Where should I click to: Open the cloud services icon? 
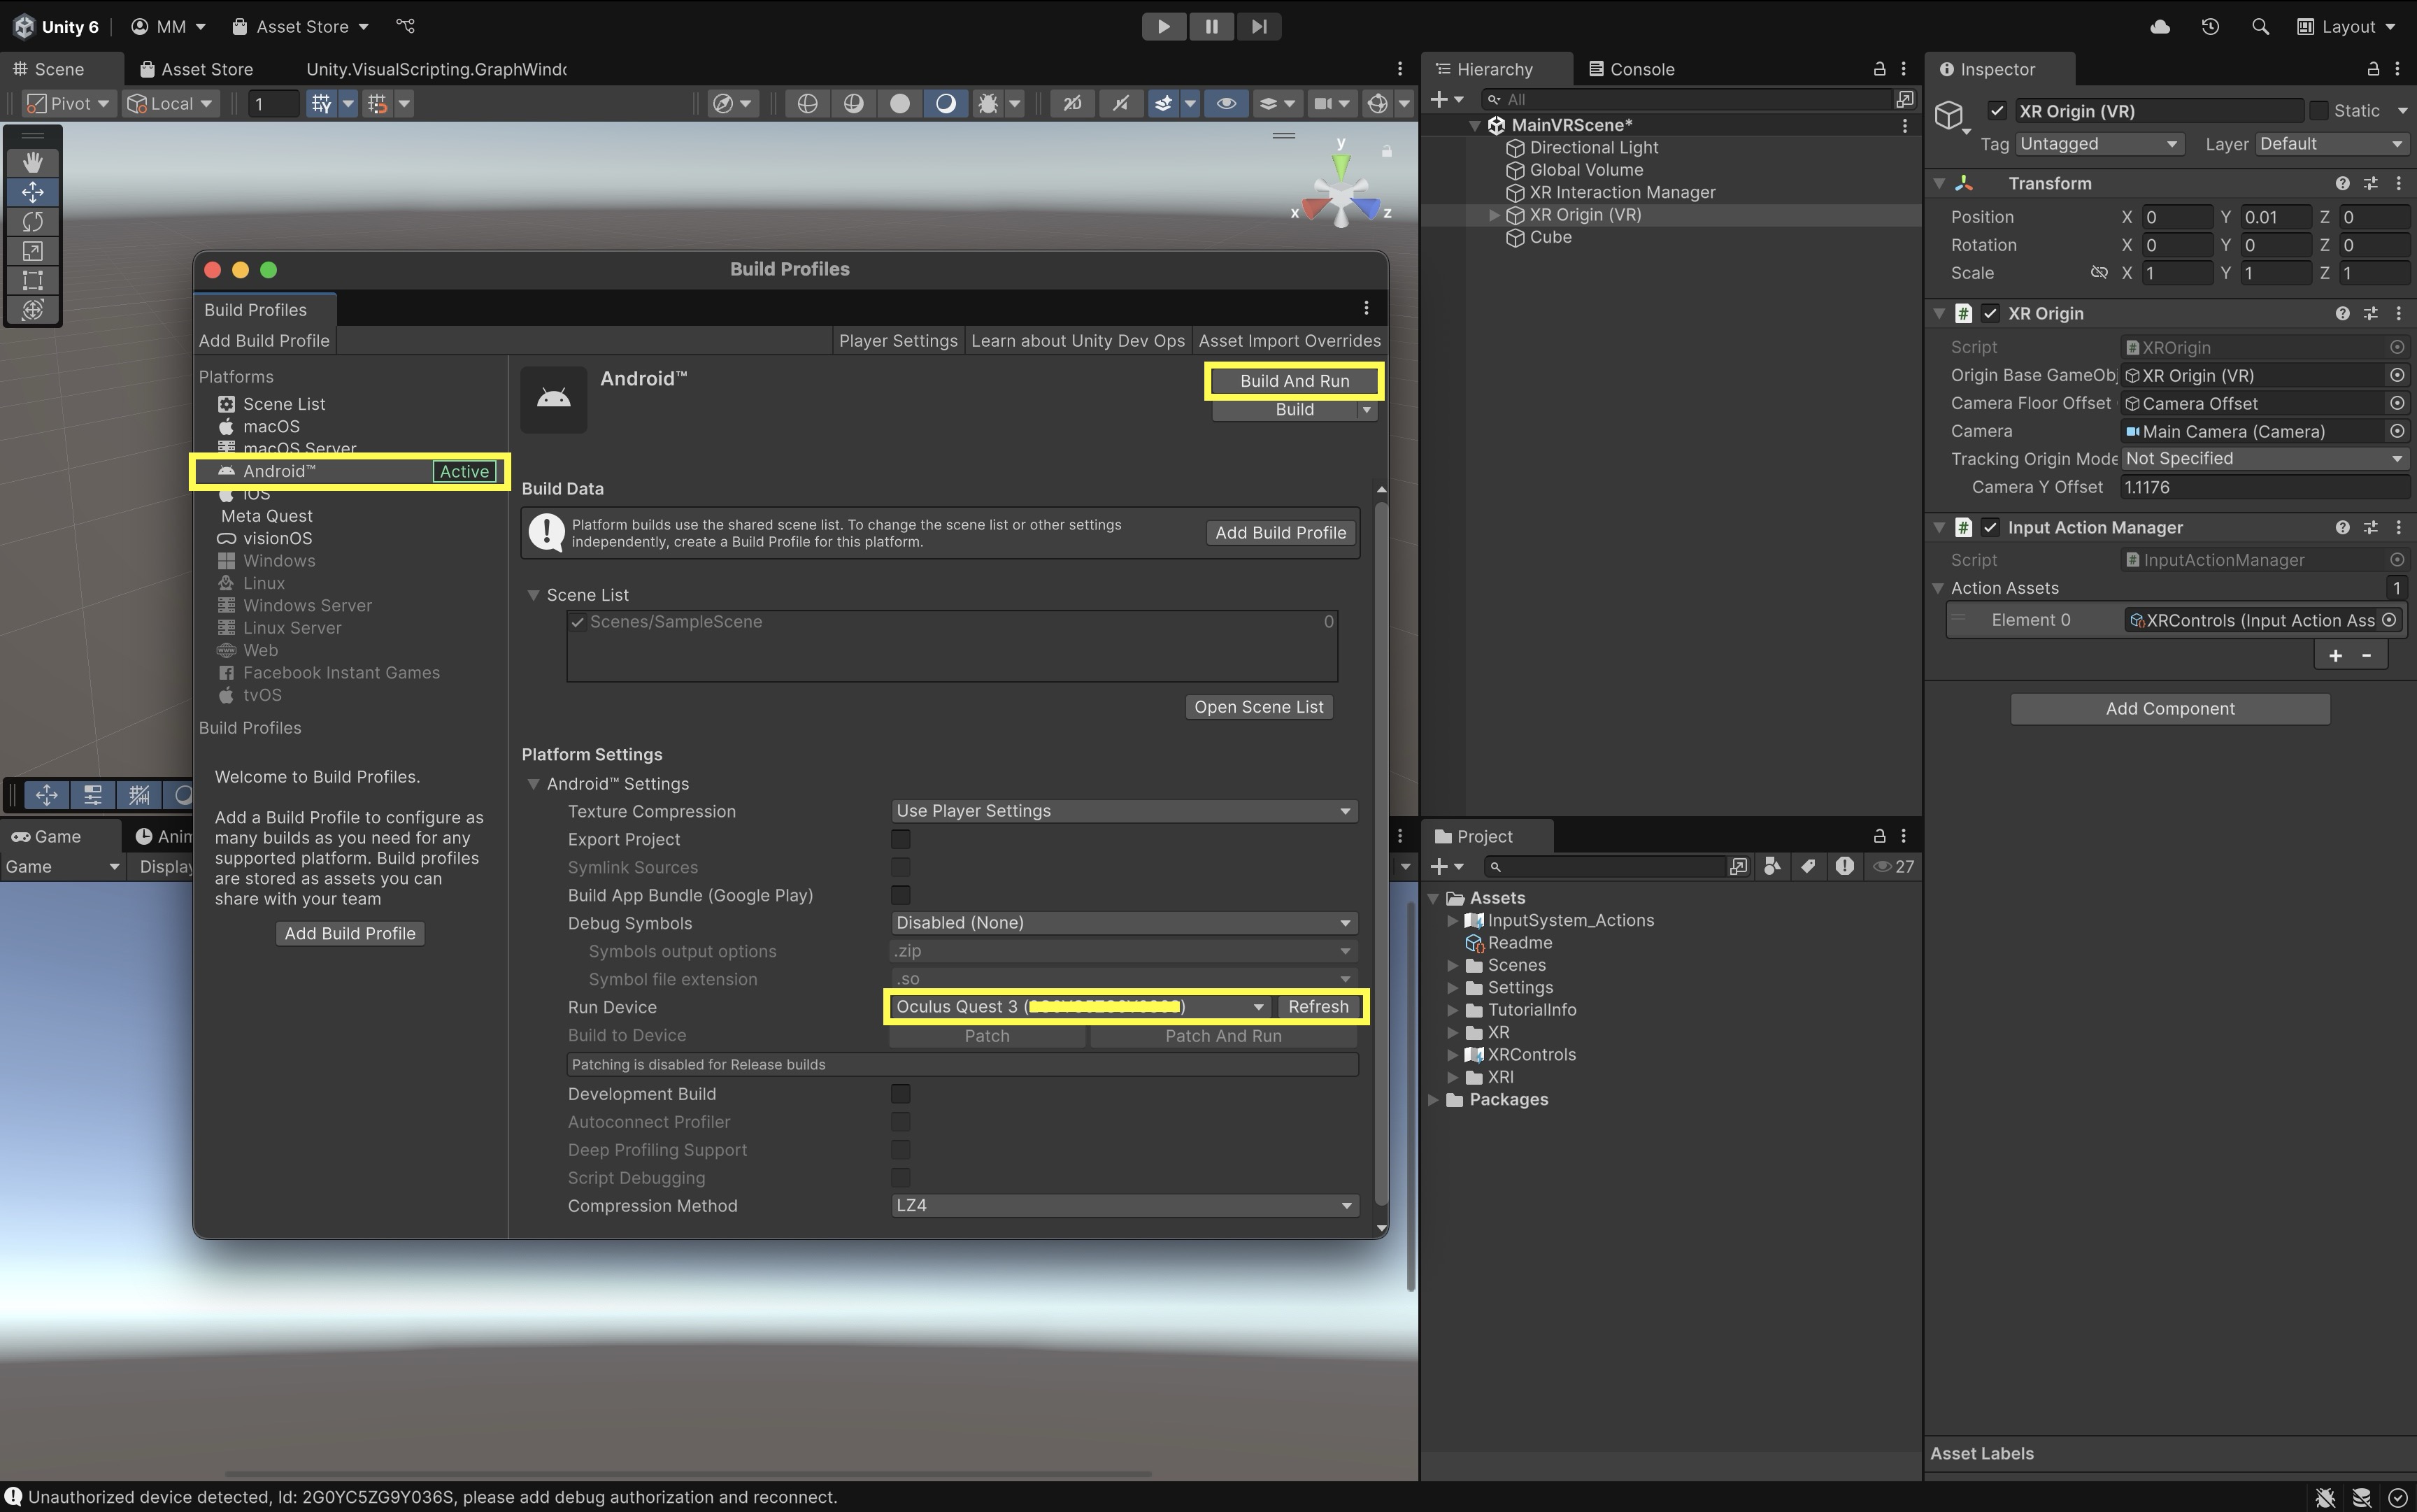tap(2160, 27)
